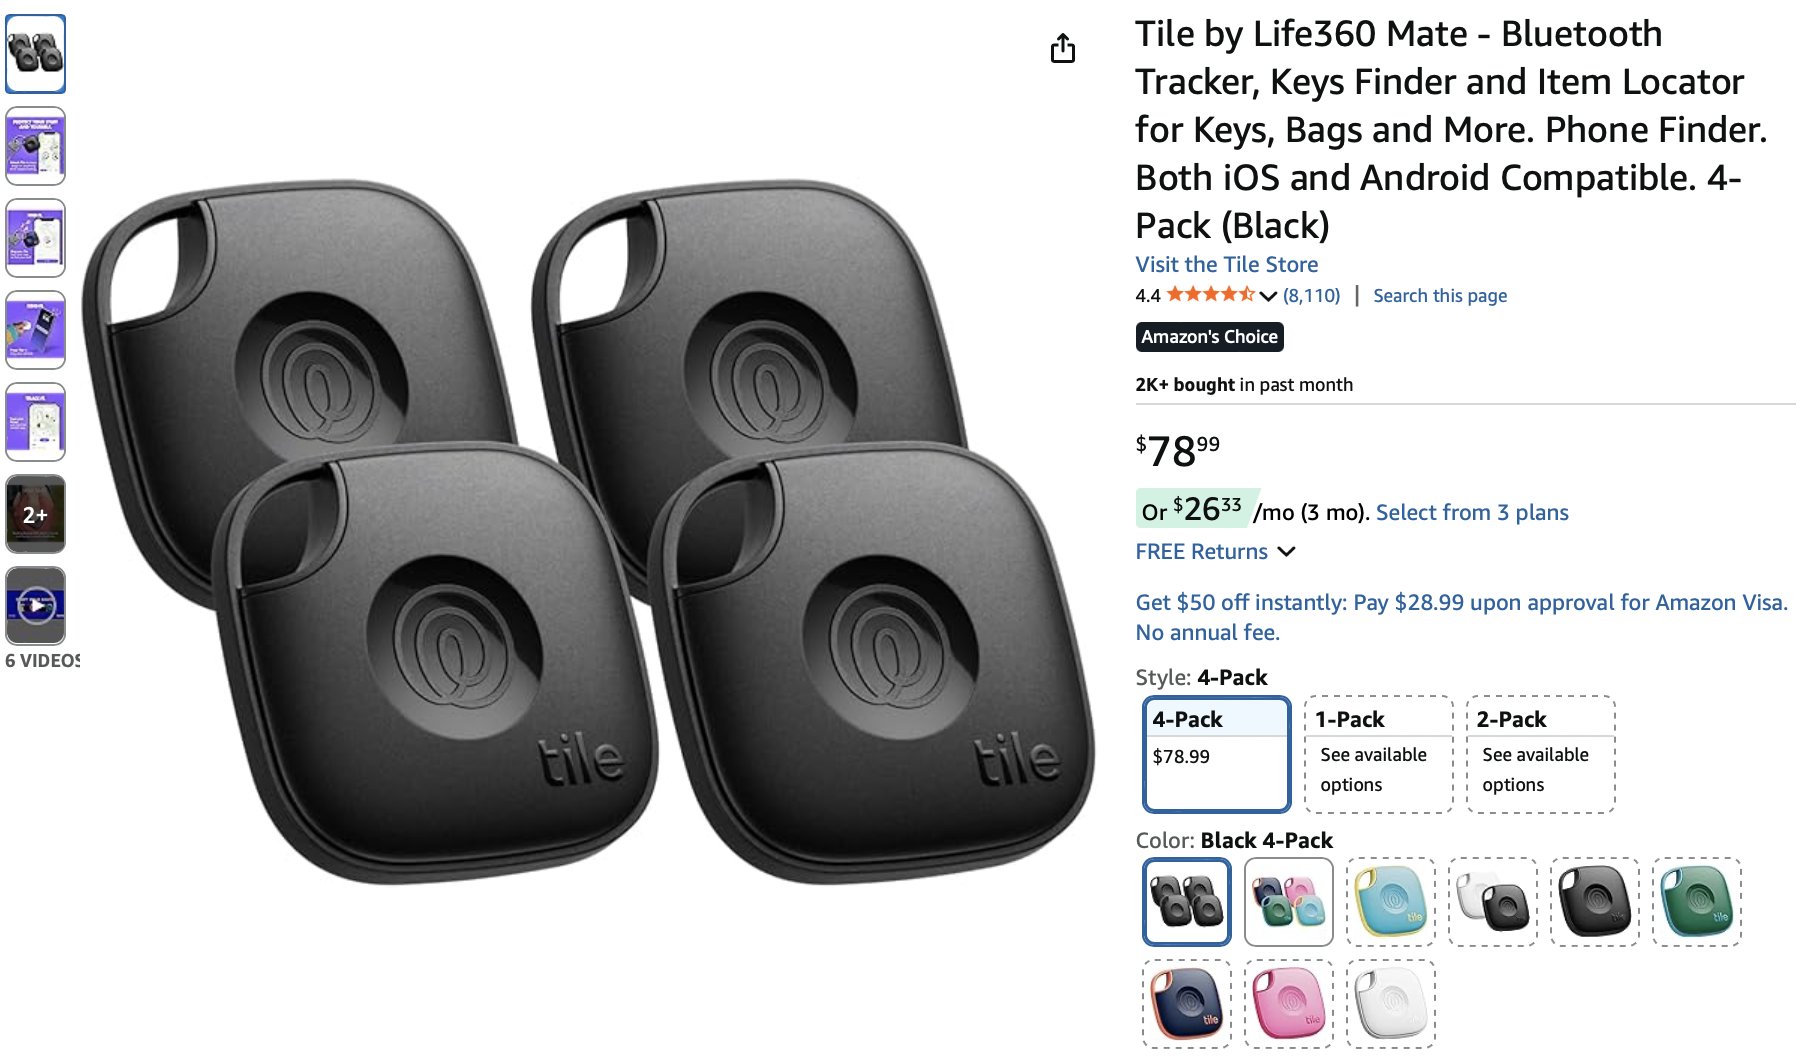Select the pink Tile color swatch
The width and height of the screenshot is (1808, 1060).
pos(1289,1004)
